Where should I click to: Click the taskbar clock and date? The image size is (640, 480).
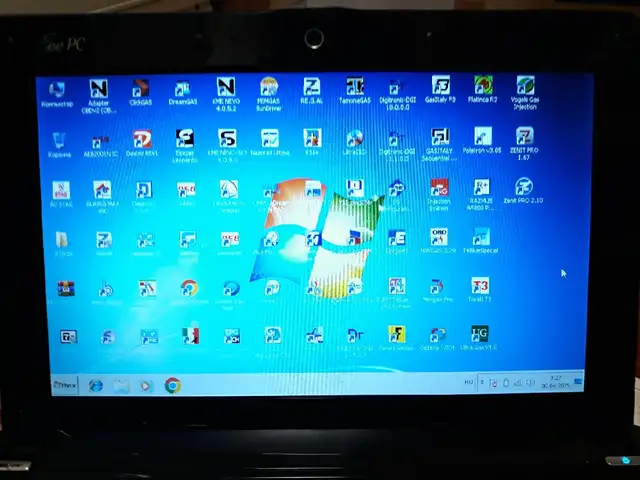(x=556, y=382)
